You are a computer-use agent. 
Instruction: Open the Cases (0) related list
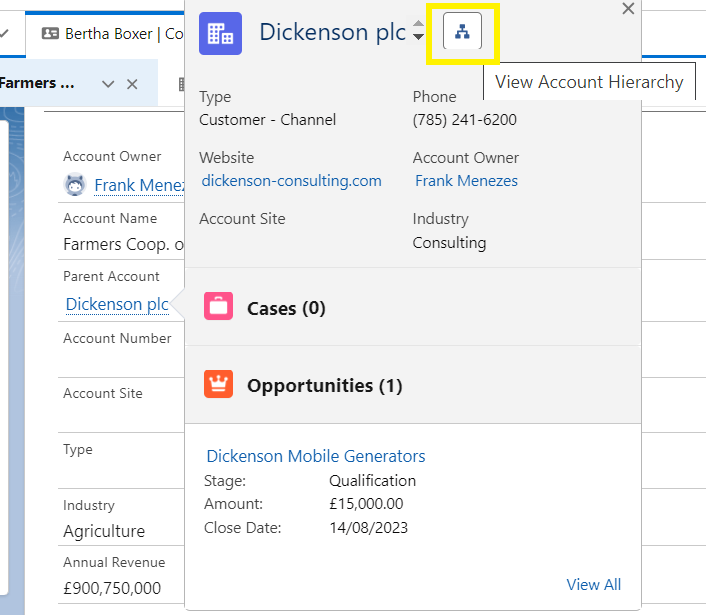pyautogui.click(x=286, y=308)
